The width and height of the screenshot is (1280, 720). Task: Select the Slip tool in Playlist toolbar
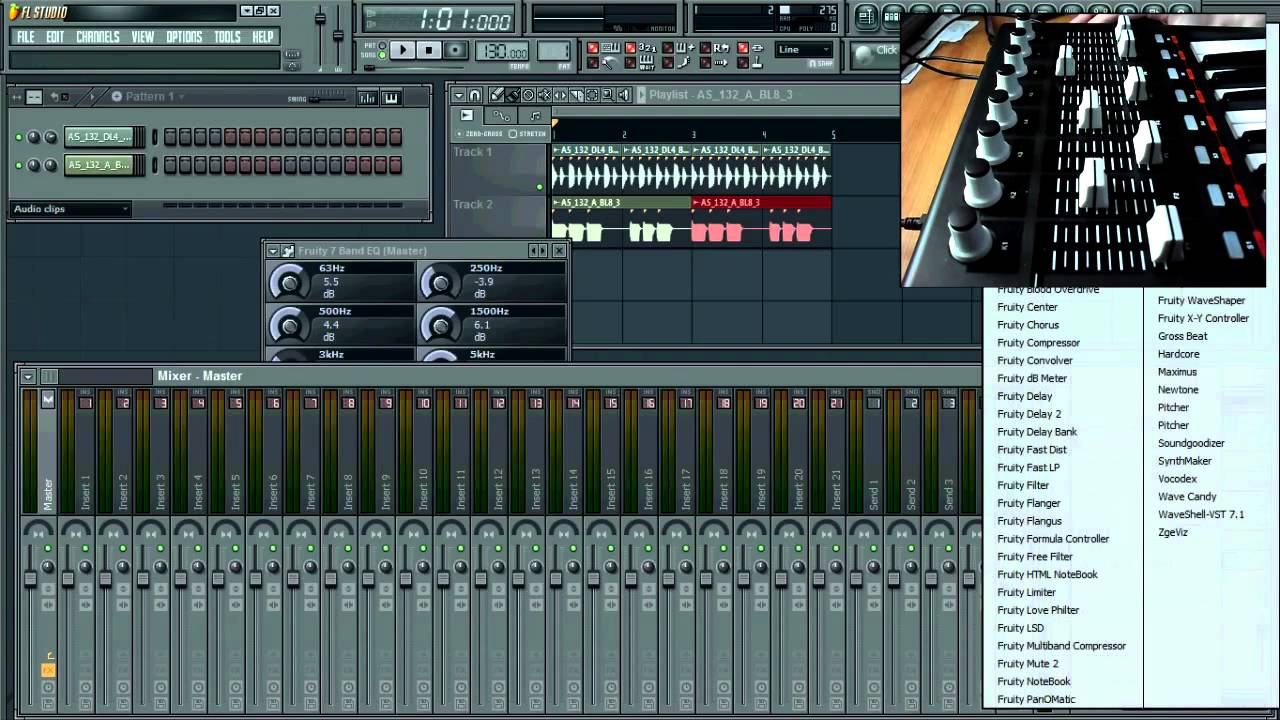(x=560, y=95)
